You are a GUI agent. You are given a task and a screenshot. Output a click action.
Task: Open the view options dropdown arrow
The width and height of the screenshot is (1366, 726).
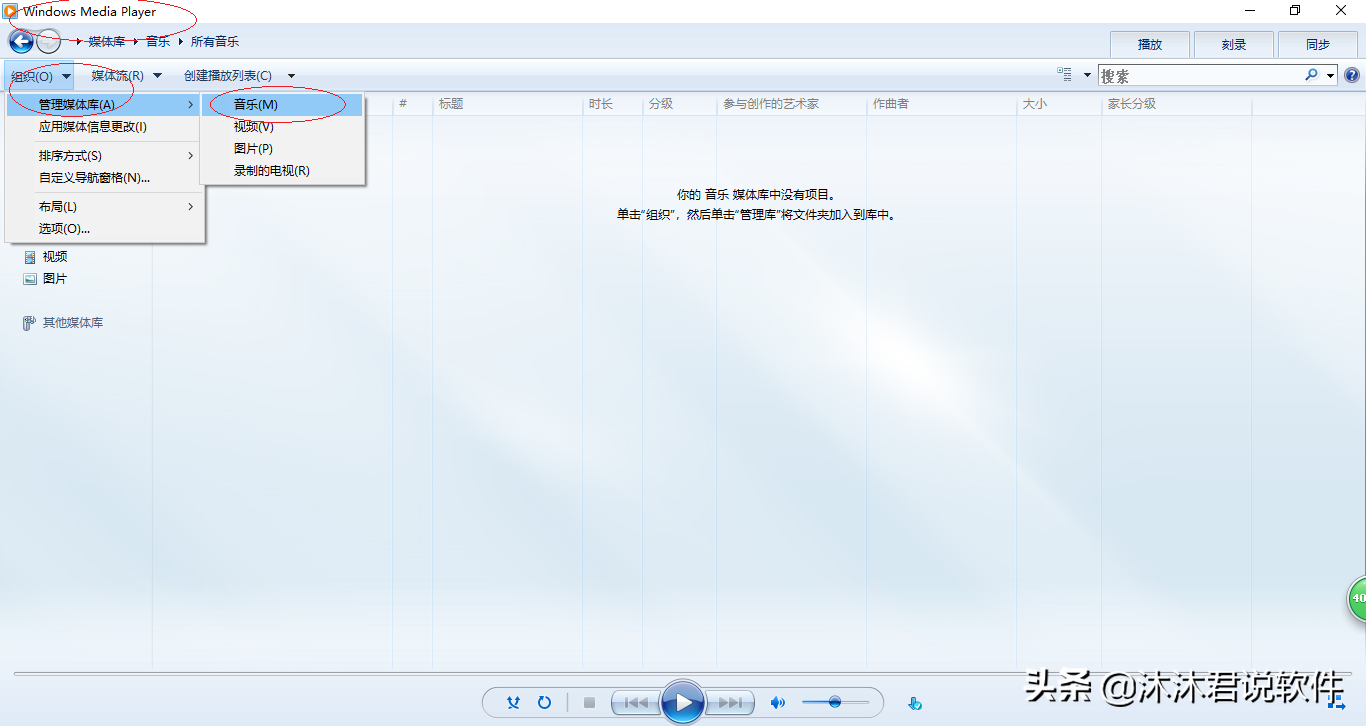pos(1087,75)
